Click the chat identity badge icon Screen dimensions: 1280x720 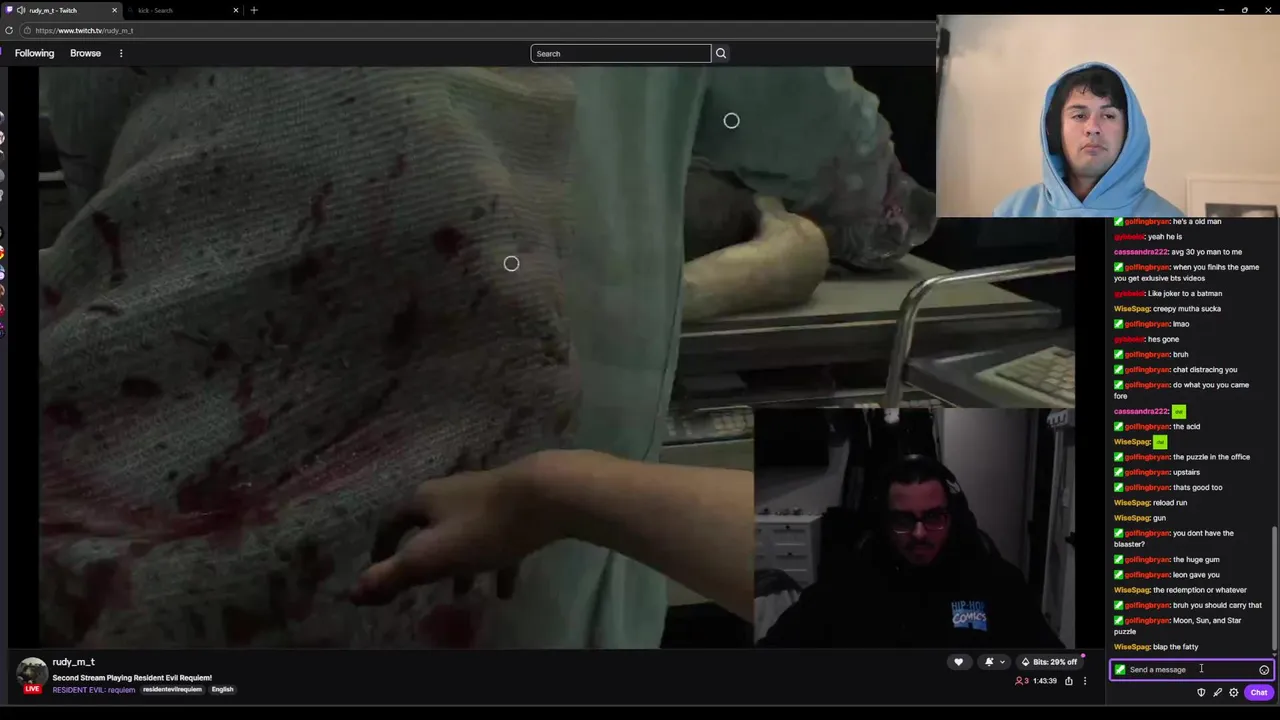1120,670
